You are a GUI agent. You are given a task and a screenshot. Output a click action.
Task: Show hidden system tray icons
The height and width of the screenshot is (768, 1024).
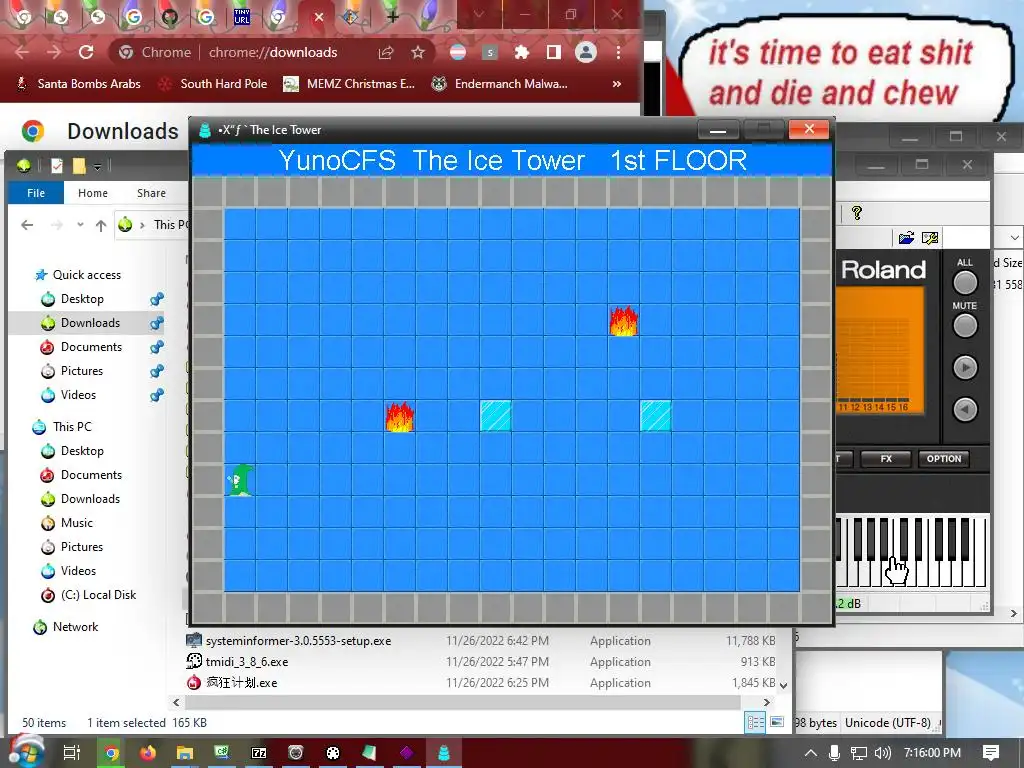[810, 753]
